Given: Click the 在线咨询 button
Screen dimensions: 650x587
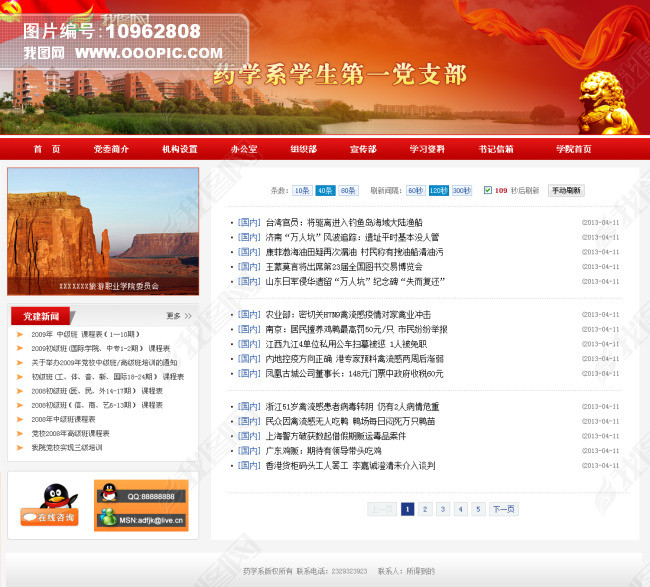Looking at the screenshot, I should tap(49, 517).
